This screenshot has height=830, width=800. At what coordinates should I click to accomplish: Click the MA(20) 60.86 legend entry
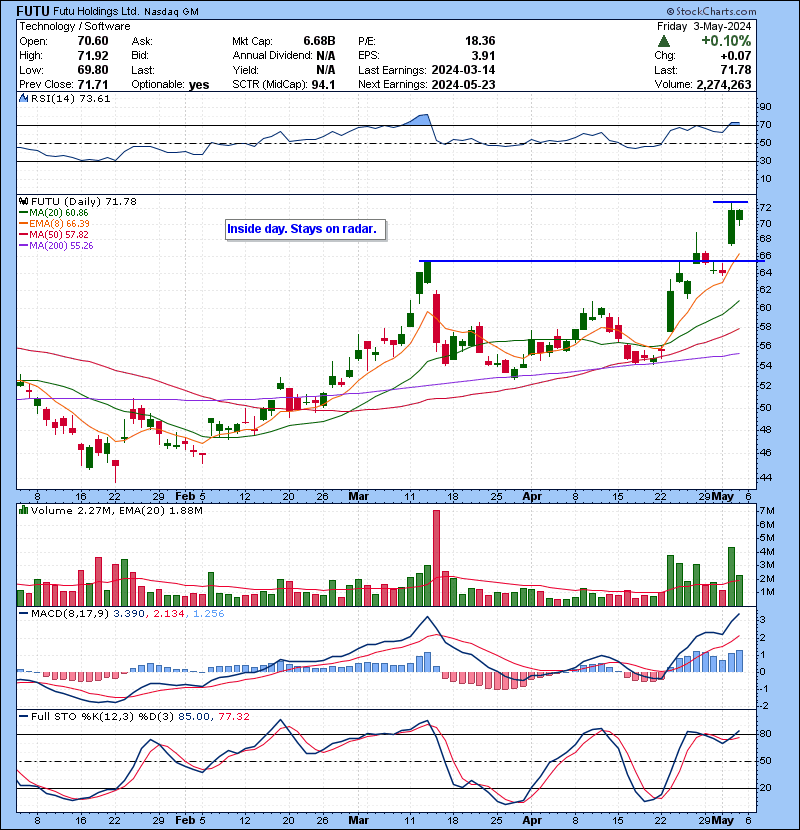coord(54,212)
